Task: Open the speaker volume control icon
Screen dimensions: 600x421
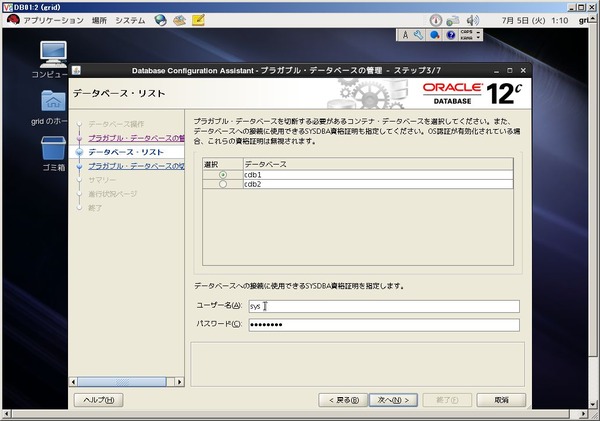Action: (x=473, y=20)
